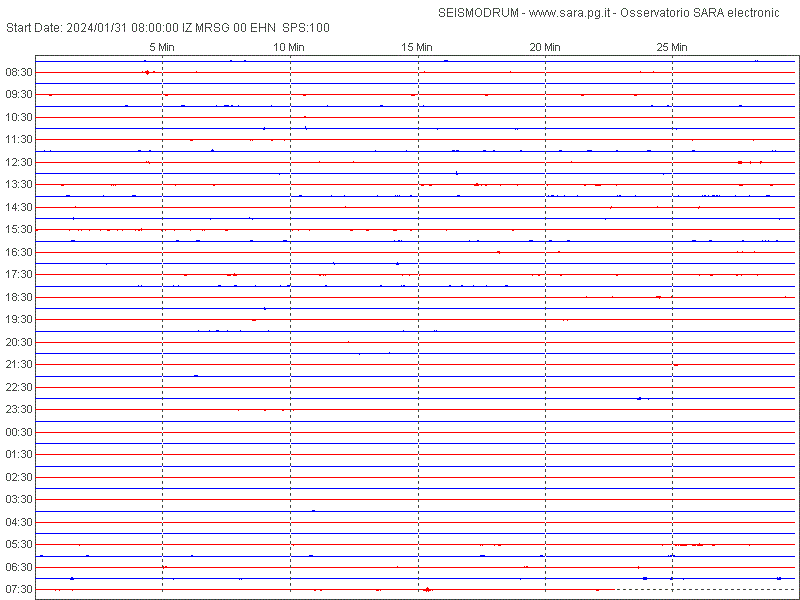This screenshot has height=600, width=800.
Task: Select the 04:30 time row label
Action: click(19, 522)
